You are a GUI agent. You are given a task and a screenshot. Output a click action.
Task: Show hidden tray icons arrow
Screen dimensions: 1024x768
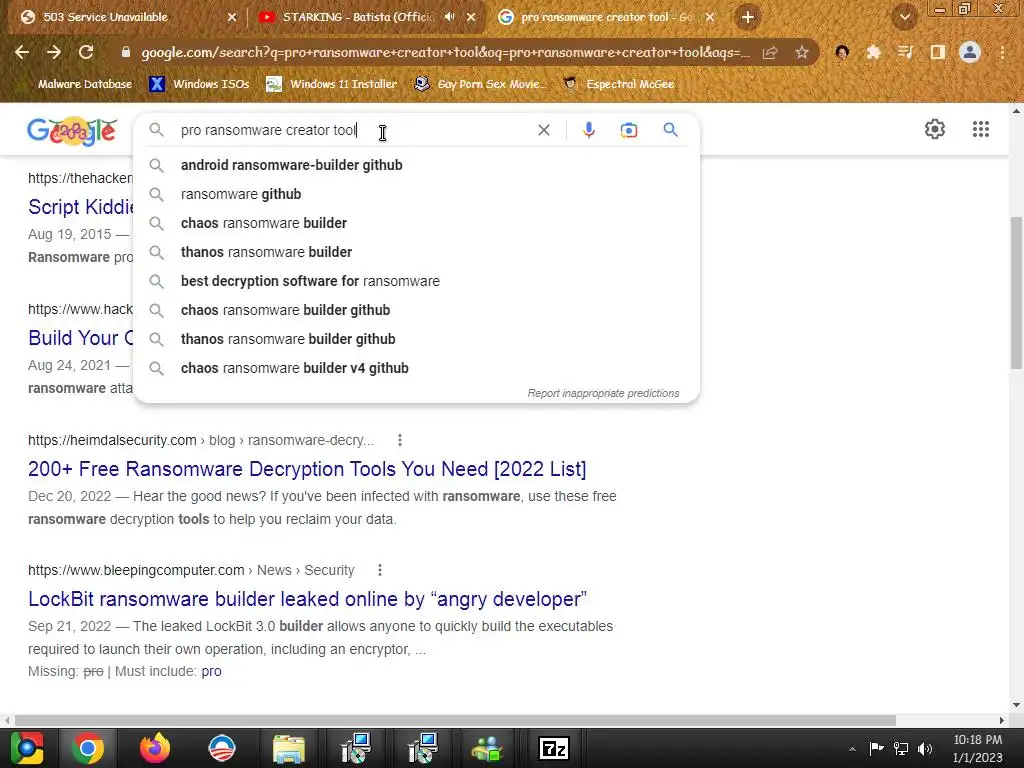[852, 749]
